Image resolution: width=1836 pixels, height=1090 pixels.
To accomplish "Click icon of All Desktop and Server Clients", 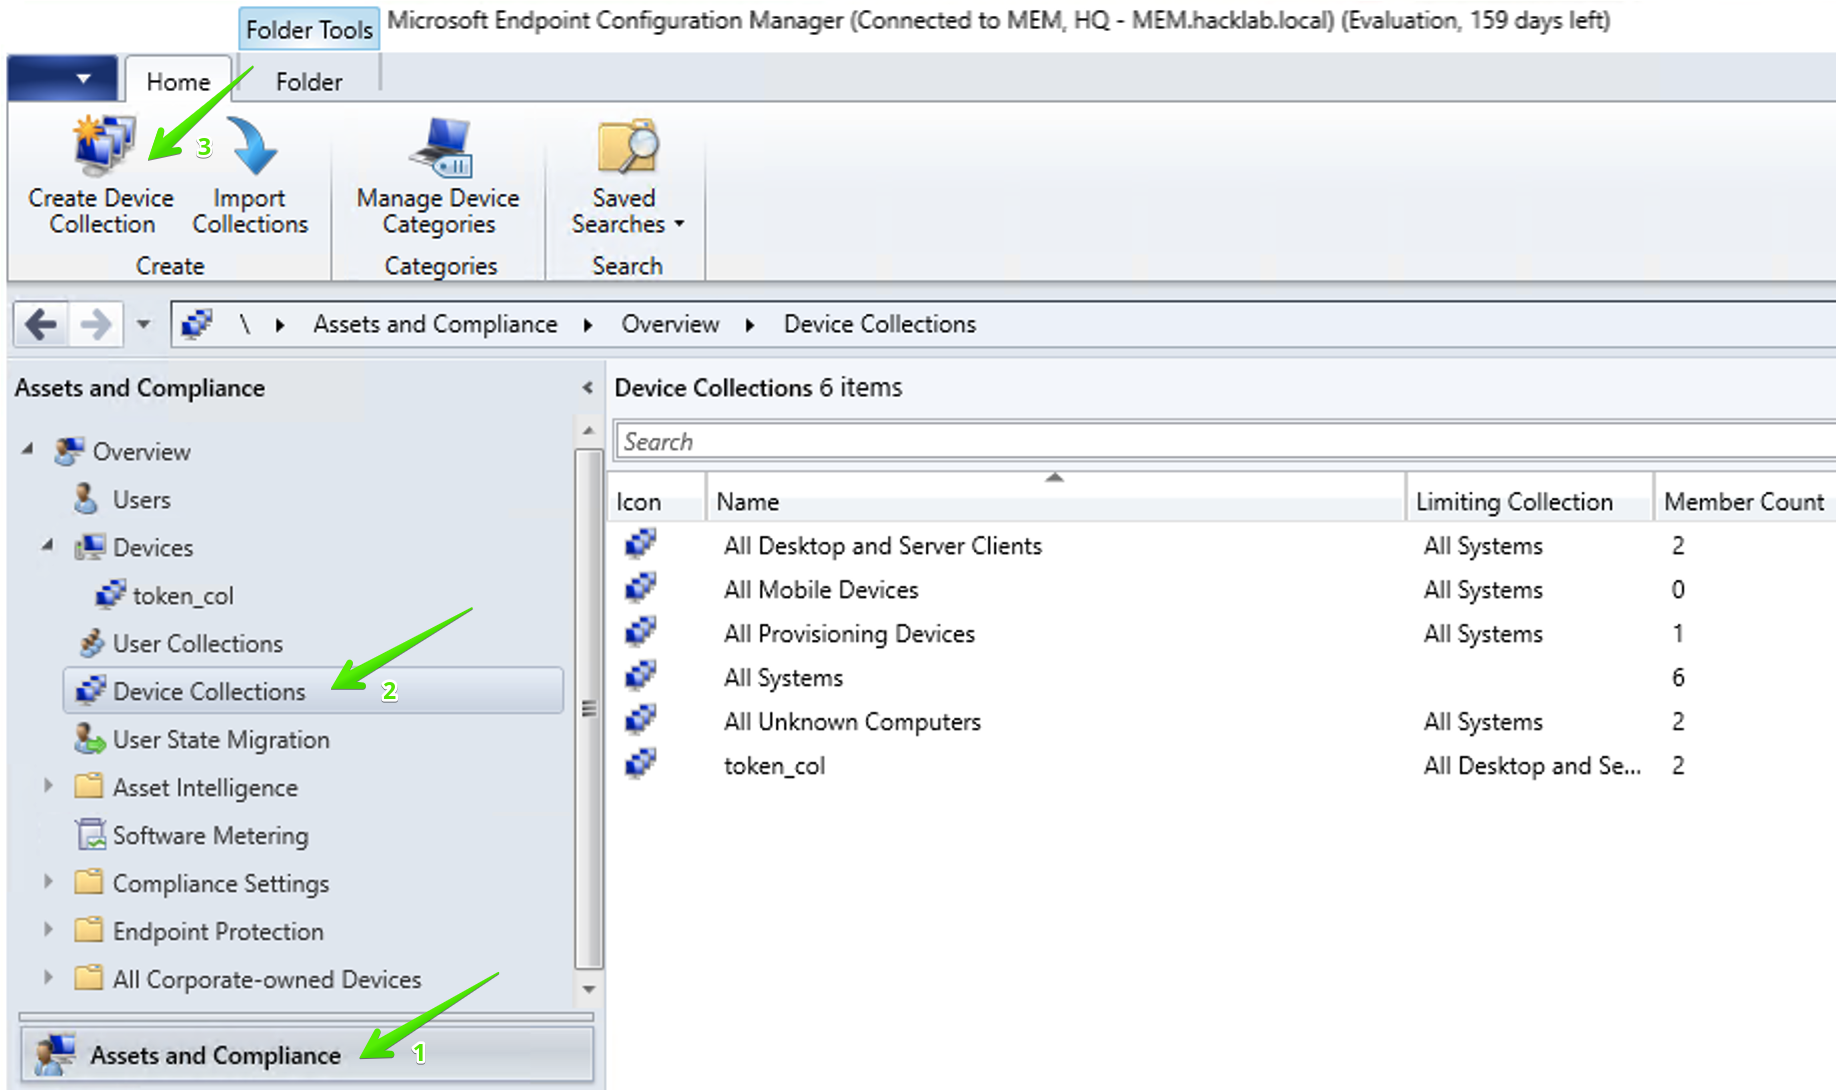I will [x=640, y=545].
